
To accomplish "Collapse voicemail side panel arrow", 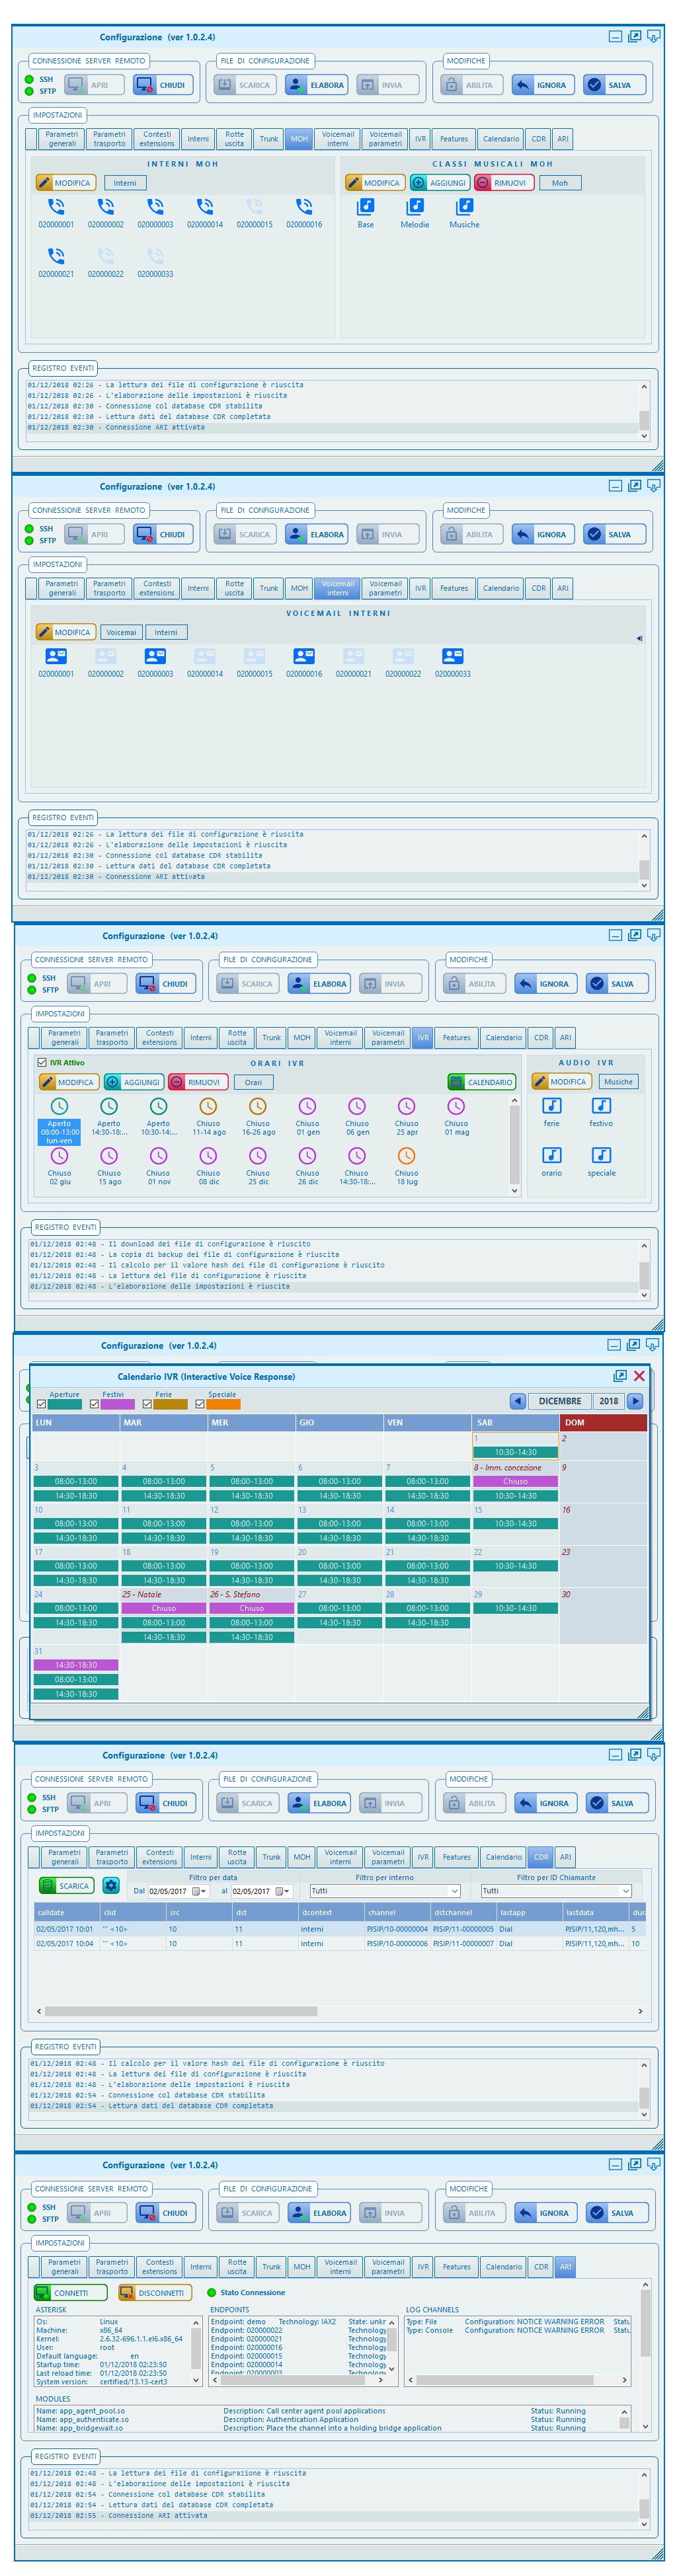I will coord(639,638).
